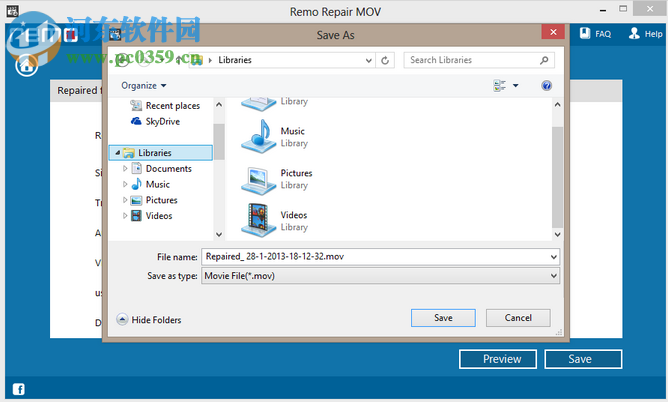Viewport: 668px width, 402px height.
Task: Click the navigation pane scrollbar up arrow
Action: pyautogui.click(x=219, y=105)
